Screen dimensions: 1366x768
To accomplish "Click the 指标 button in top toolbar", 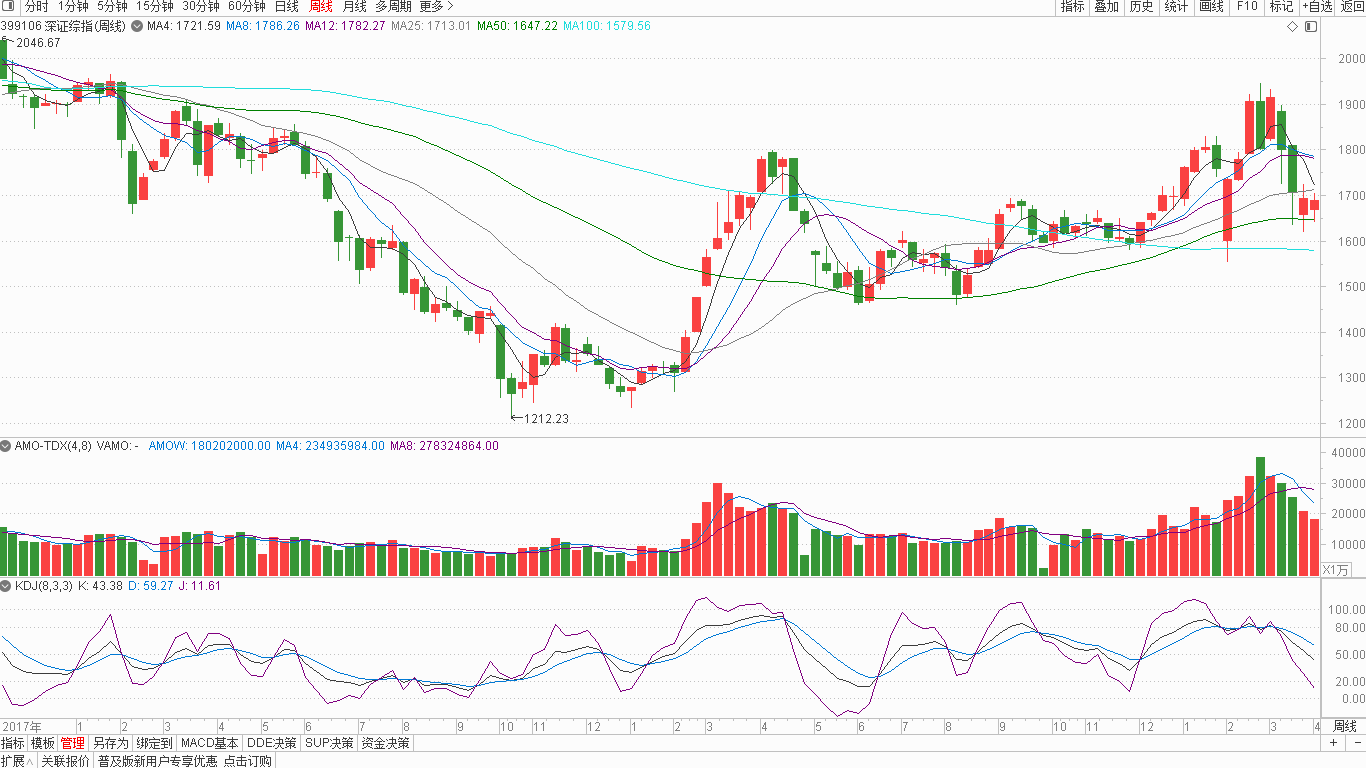I will coord(1072,7).
